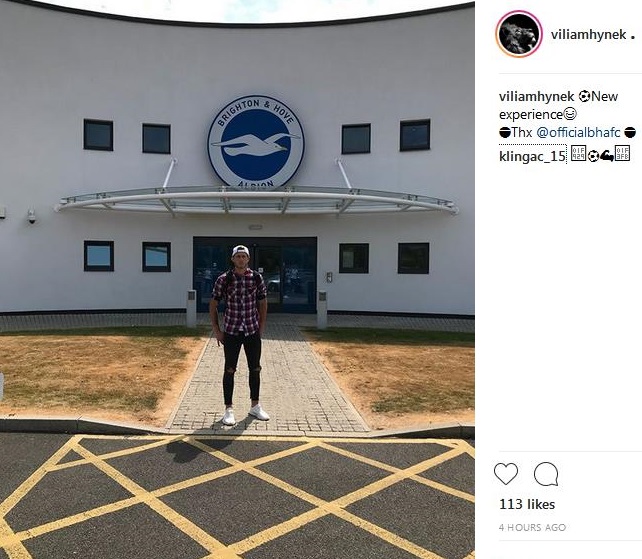This screenshot has width=642, height=559.
Task: Click the smiley emoji after experience
Action: (570, 114)
